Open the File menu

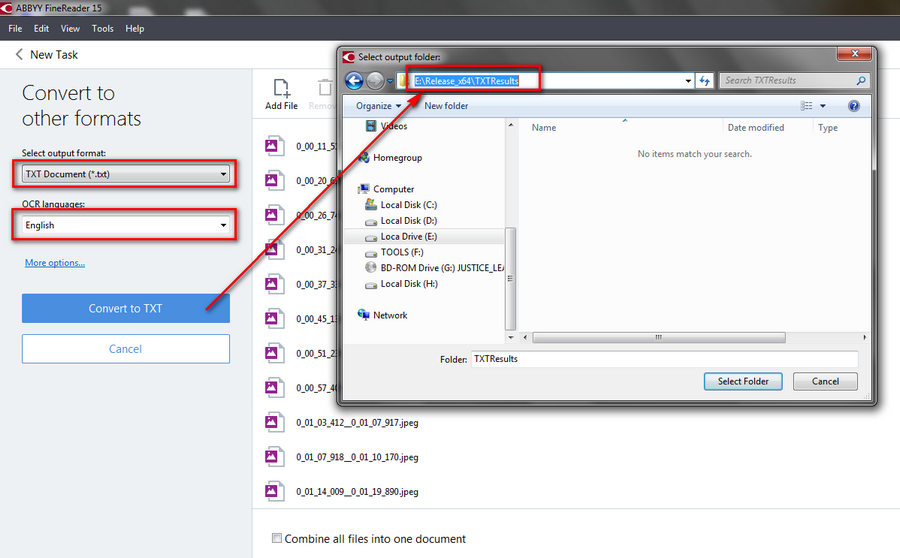point(15,29)
